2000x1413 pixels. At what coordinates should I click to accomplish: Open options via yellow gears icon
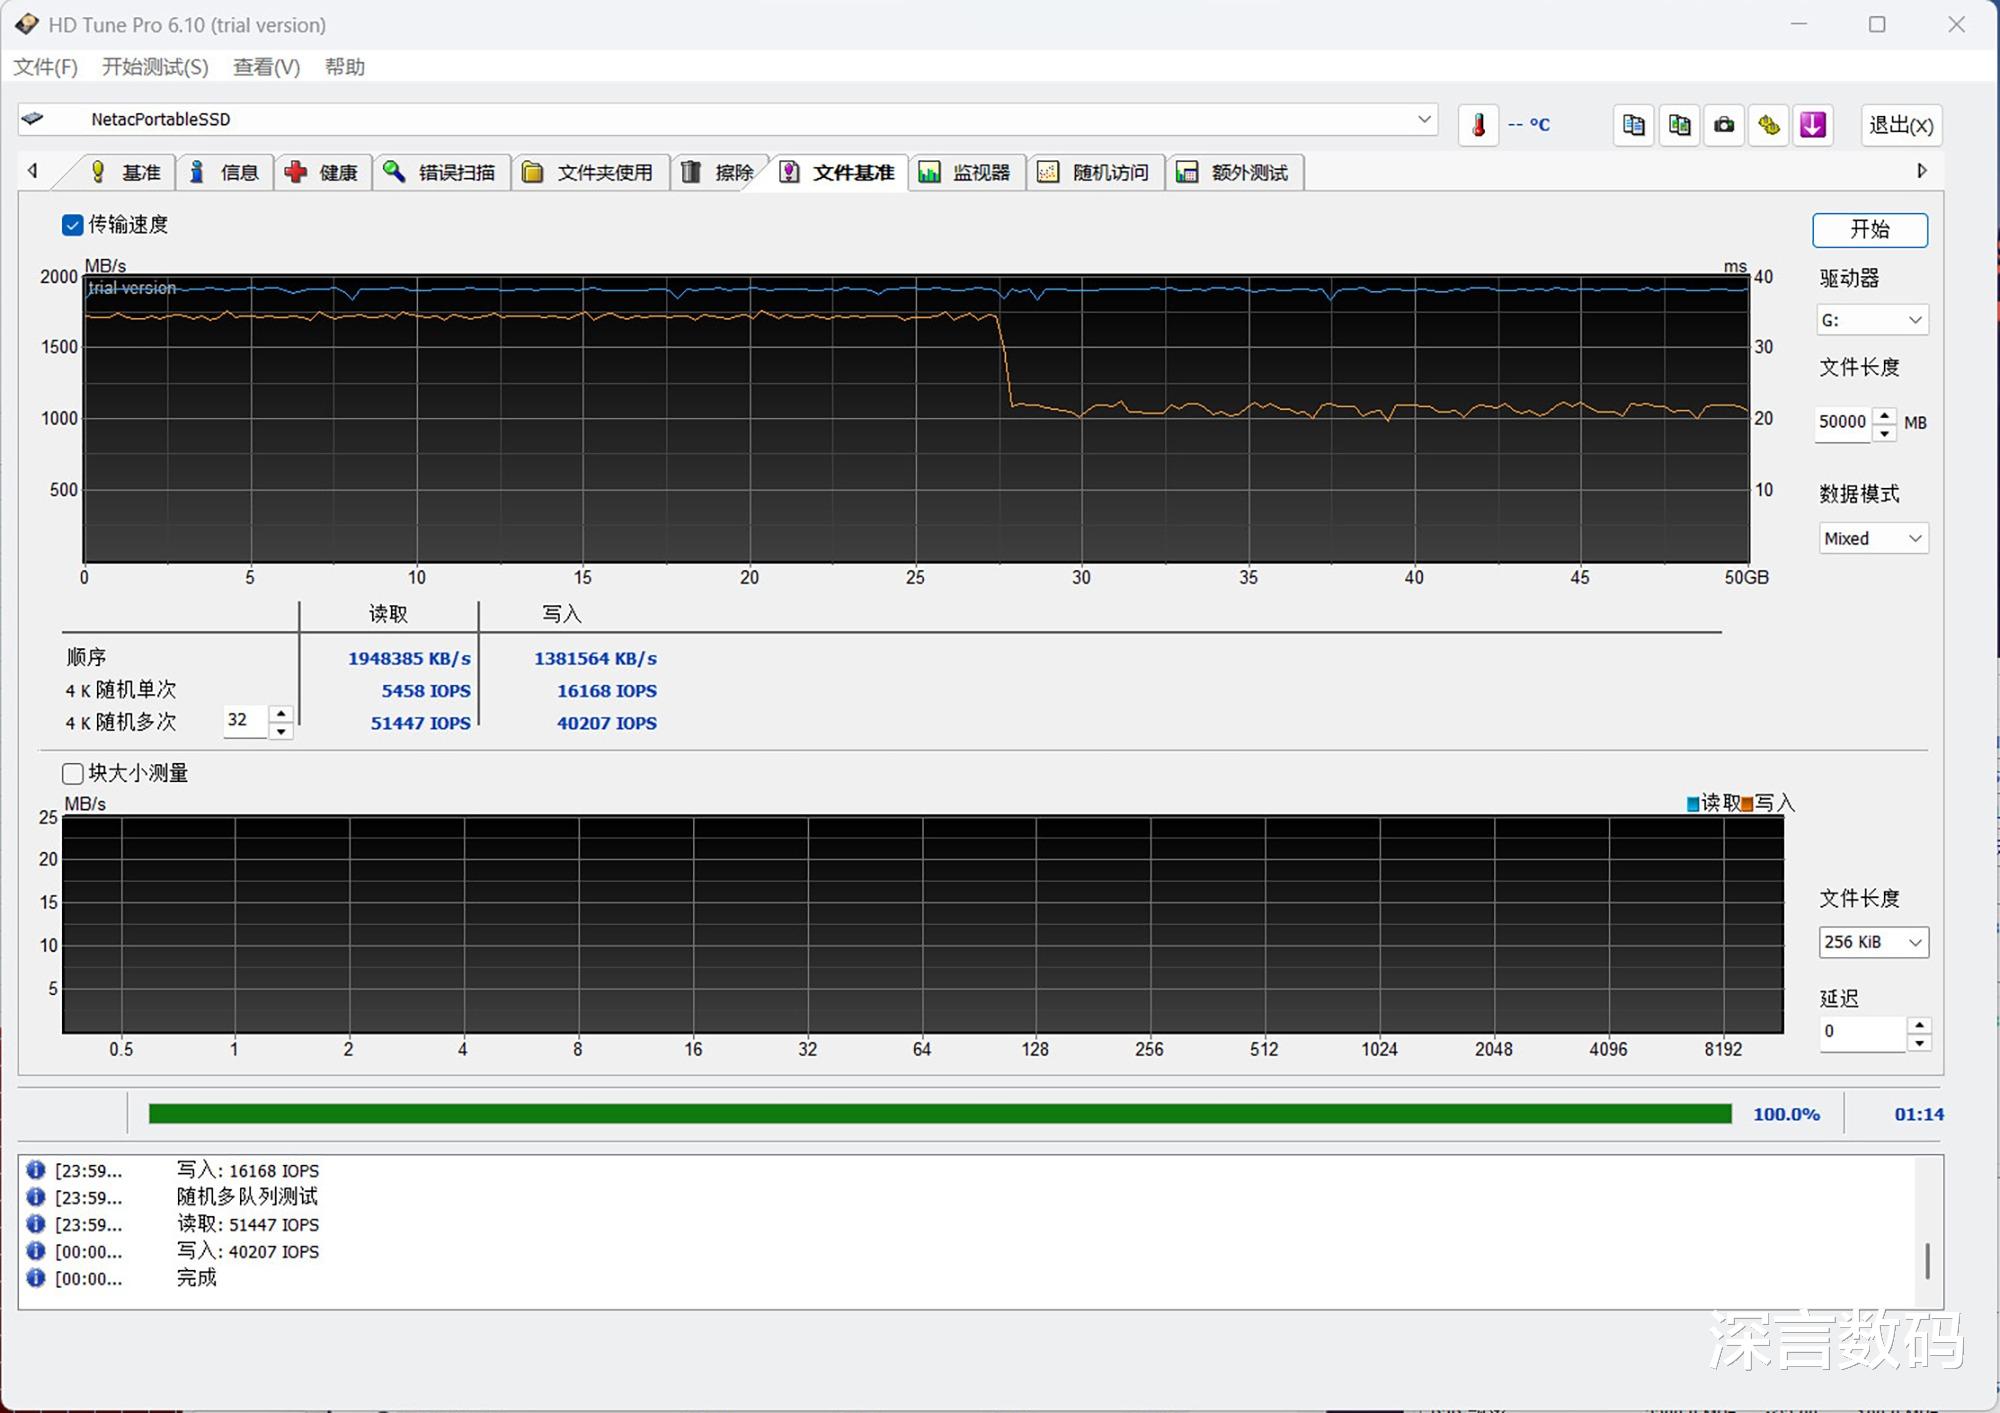click(x=1769, y=125)
